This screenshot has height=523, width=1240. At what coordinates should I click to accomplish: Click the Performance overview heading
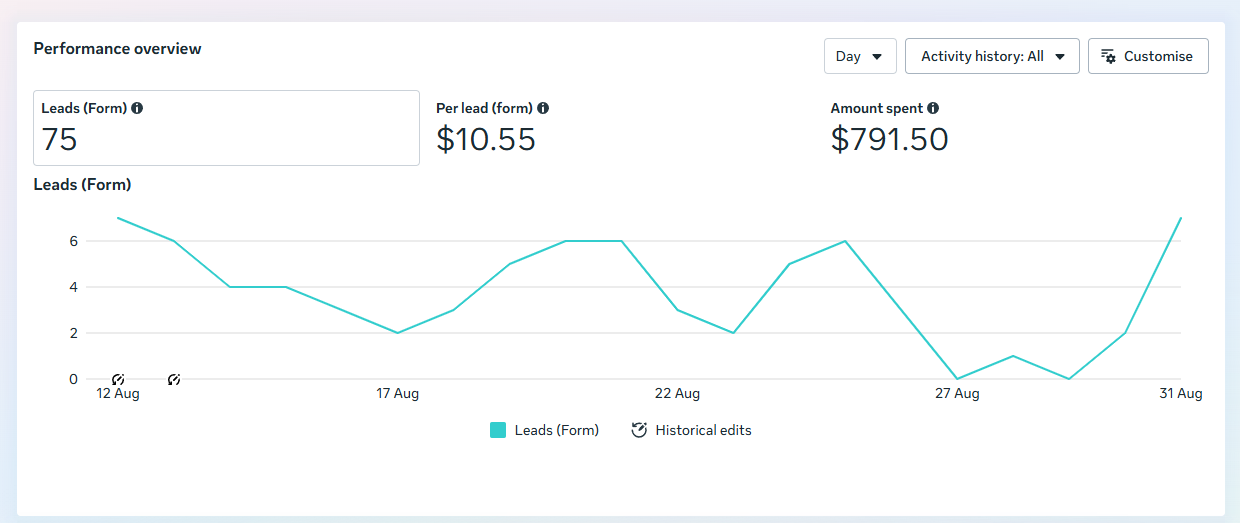coord(117,48)
